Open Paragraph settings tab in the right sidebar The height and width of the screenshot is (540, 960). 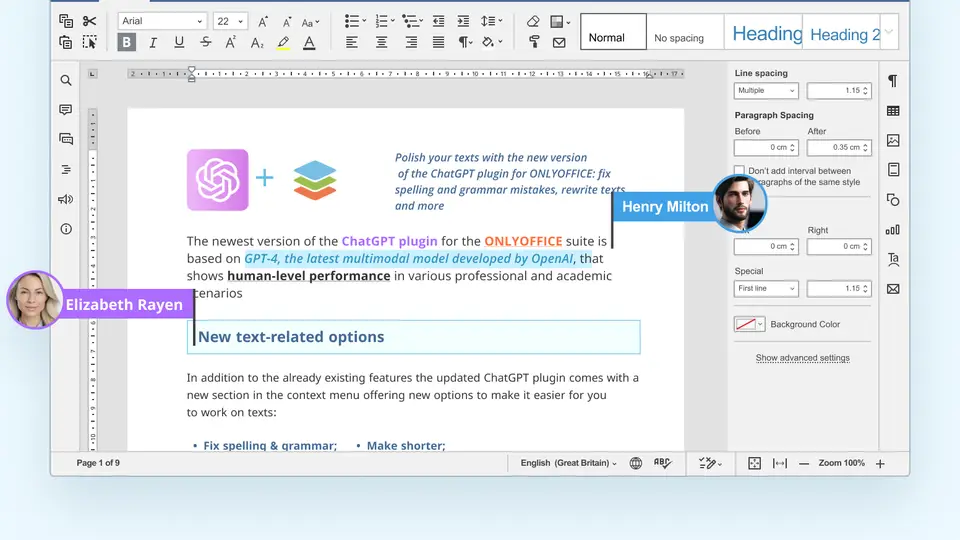(893, 81)
